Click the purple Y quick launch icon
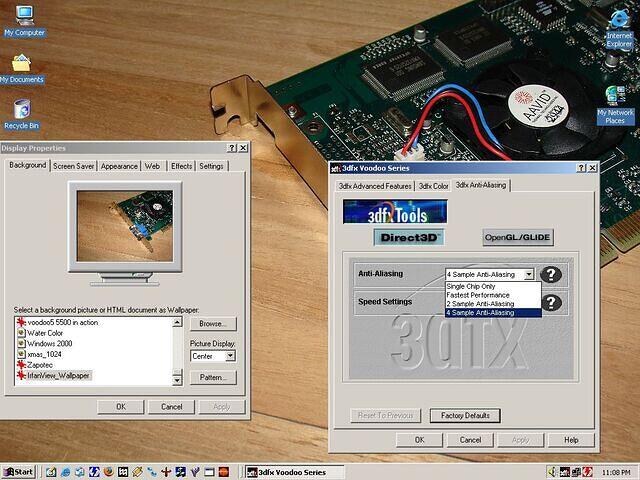 point(195,472)
